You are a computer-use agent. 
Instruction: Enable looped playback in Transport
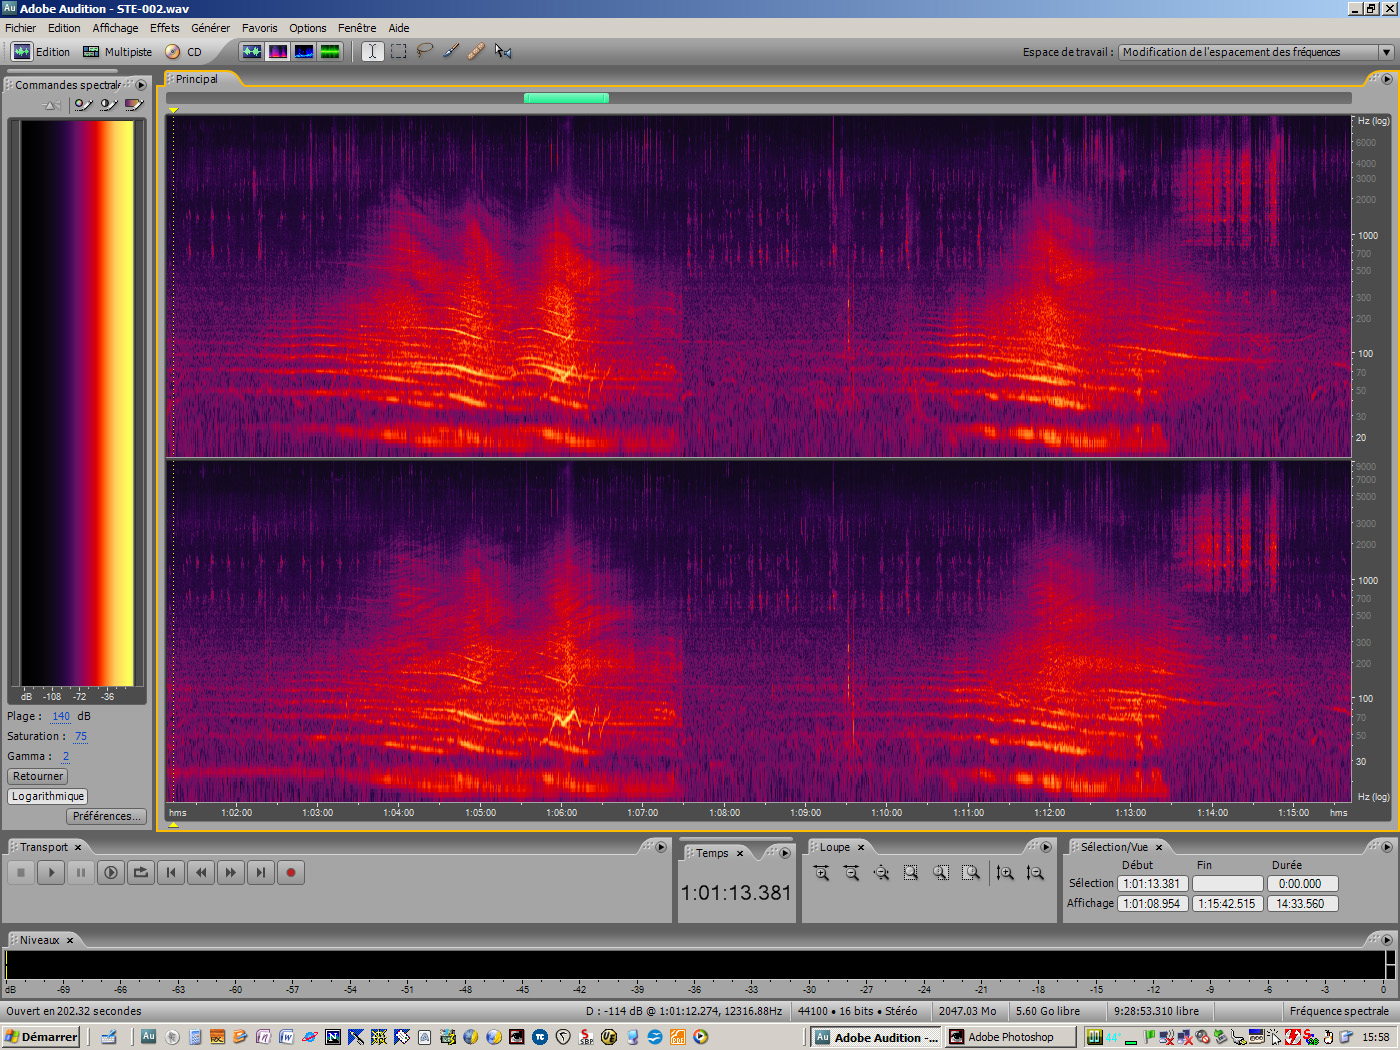coord(140,872)
